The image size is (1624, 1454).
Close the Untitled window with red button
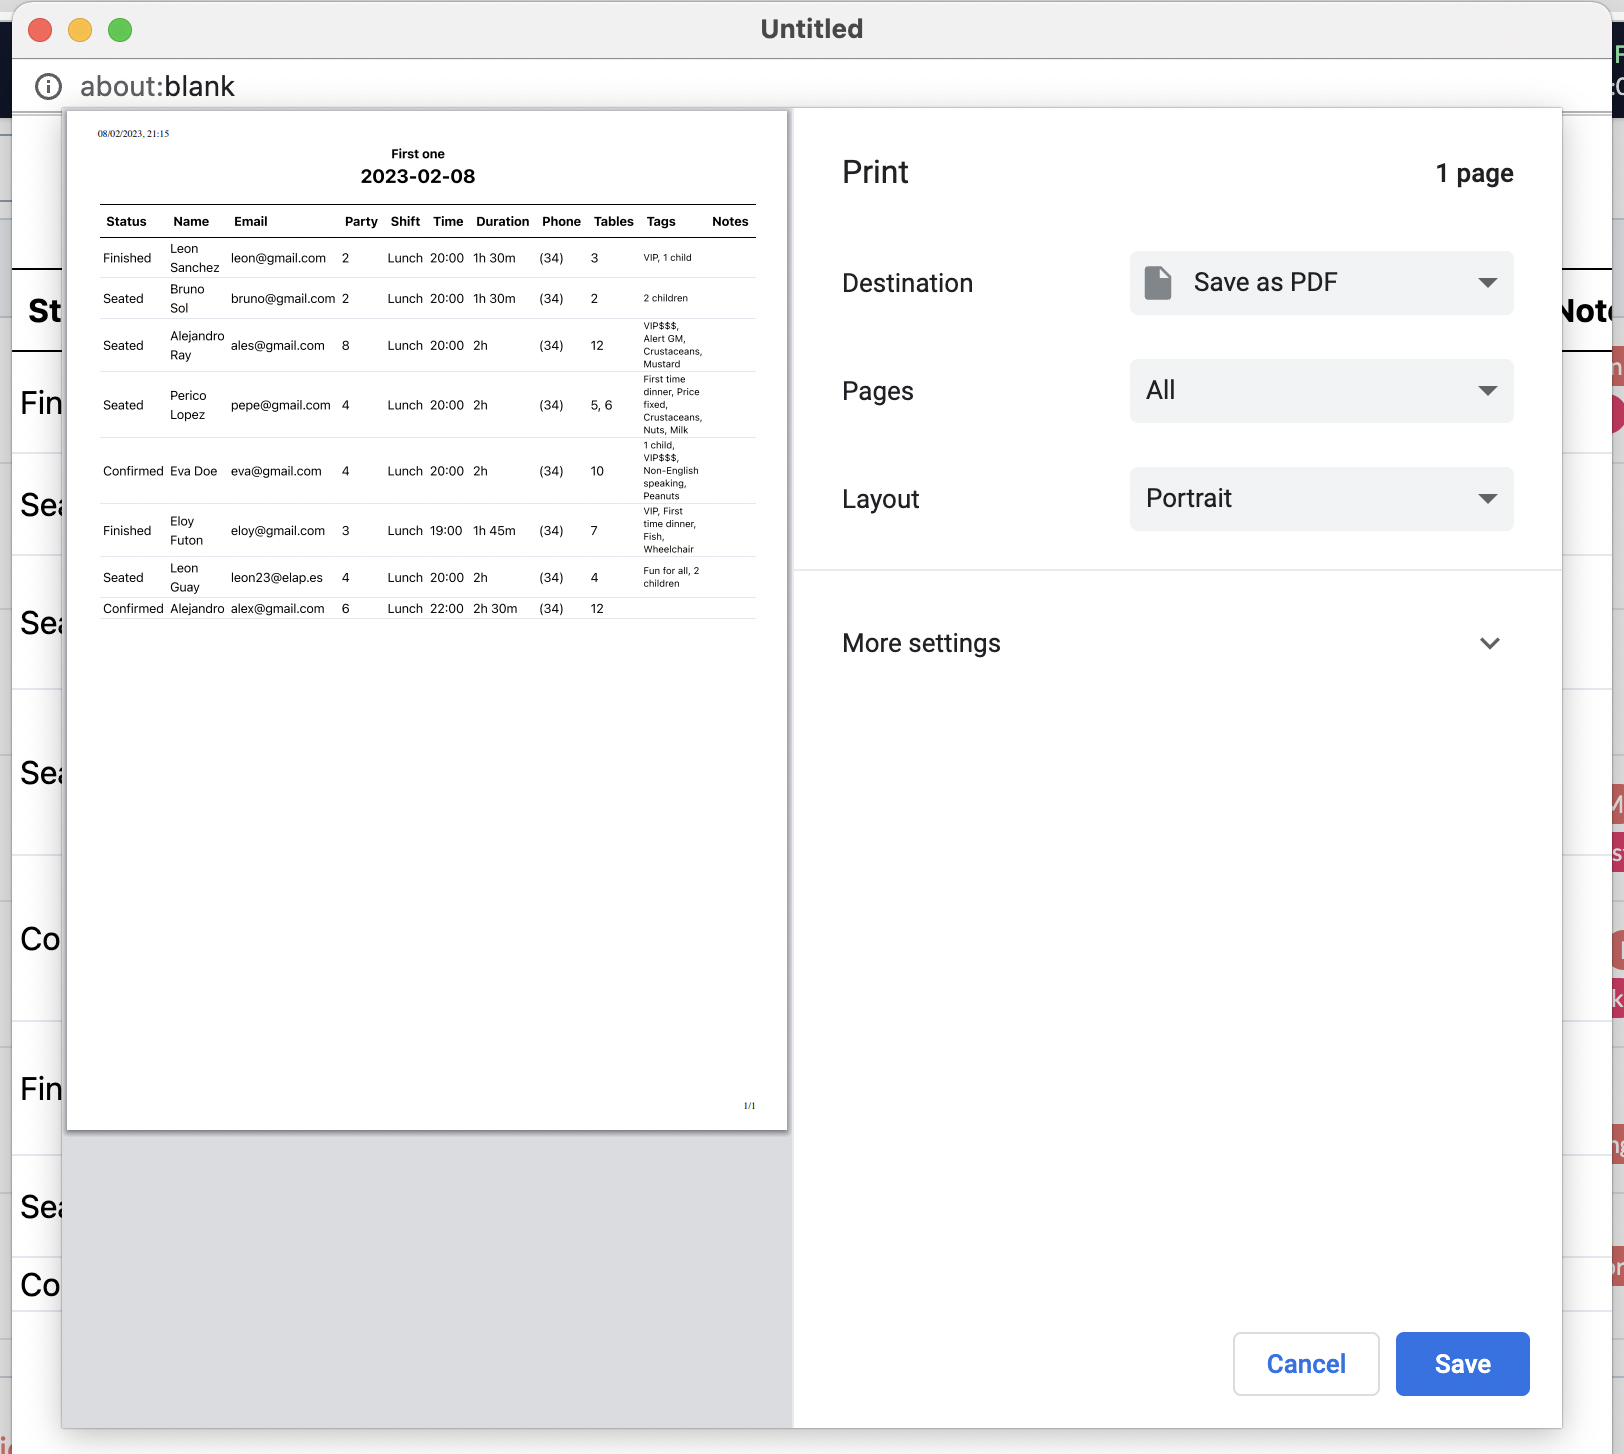point(40,30)
